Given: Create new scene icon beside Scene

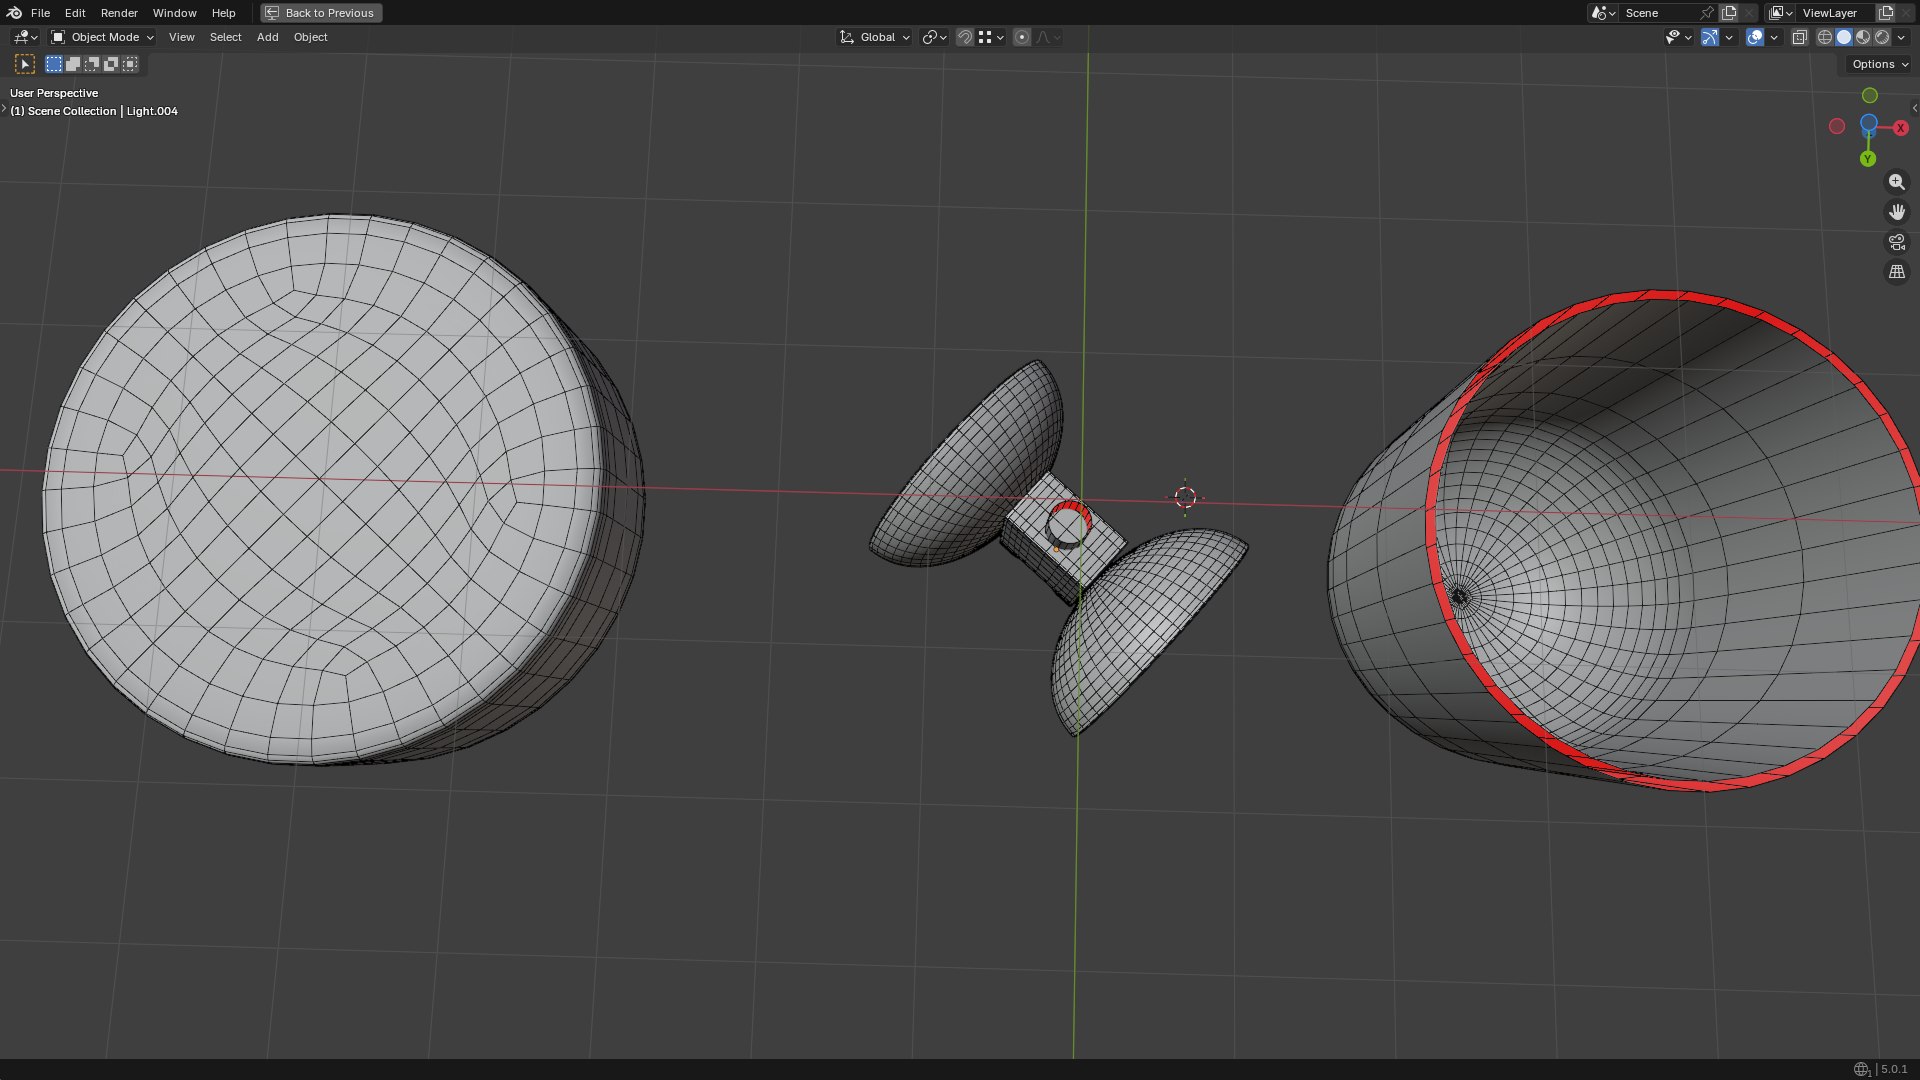Looking at the screenshot, I should [1729, 13].
